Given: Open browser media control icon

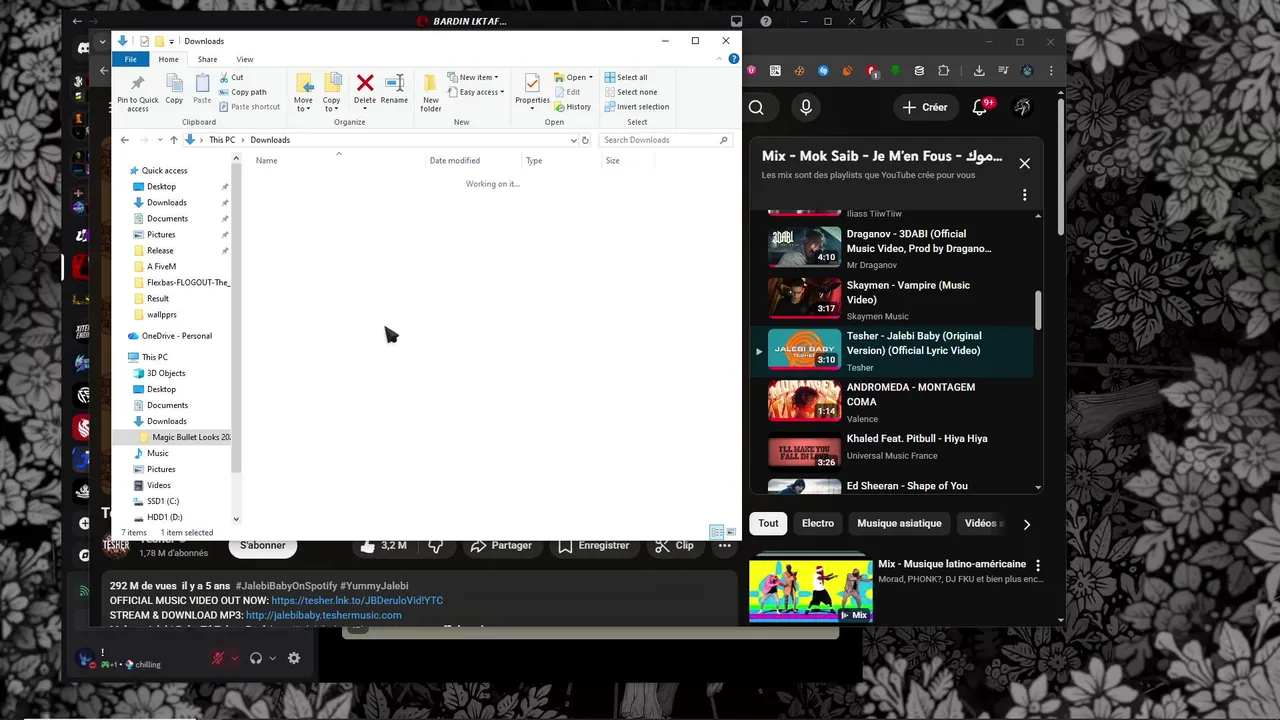Looking at the screenshot, I should (1003, 71).
